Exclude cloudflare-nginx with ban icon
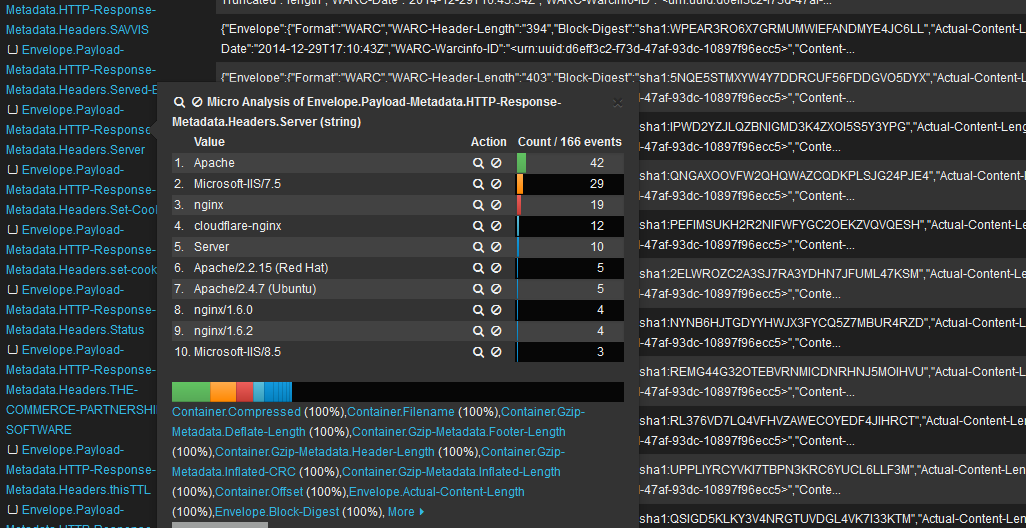Viewport: 1026px width, 528px height. click(x=496, y=226)
